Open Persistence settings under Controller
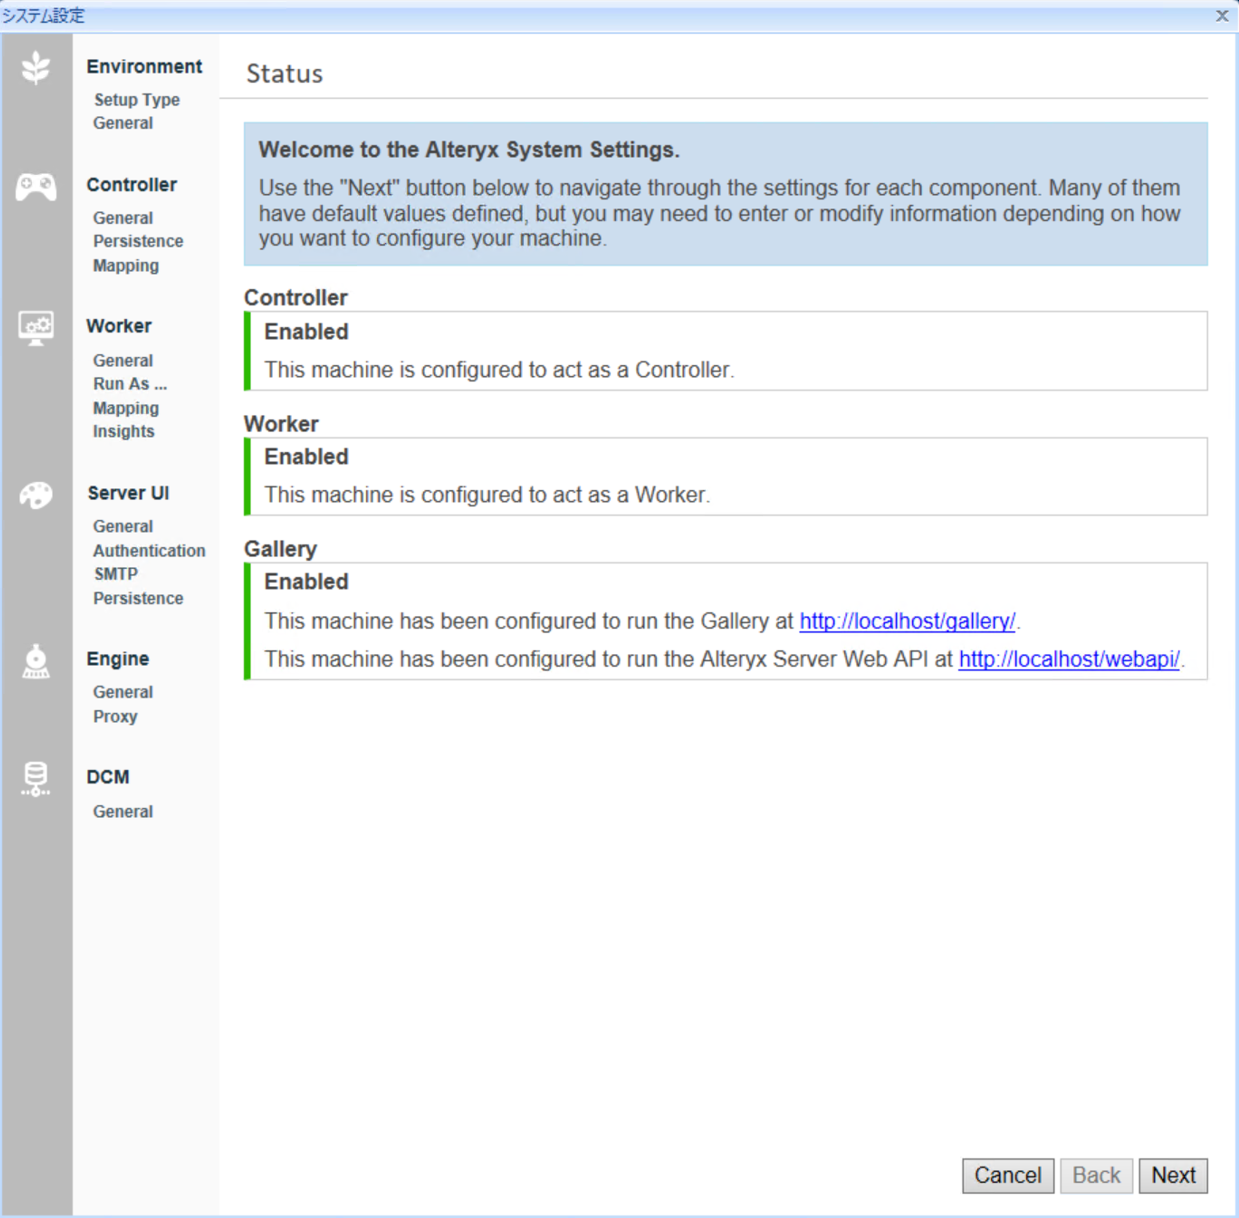The width and height of the screenshot is (1239, 1218). coord(138,241)
